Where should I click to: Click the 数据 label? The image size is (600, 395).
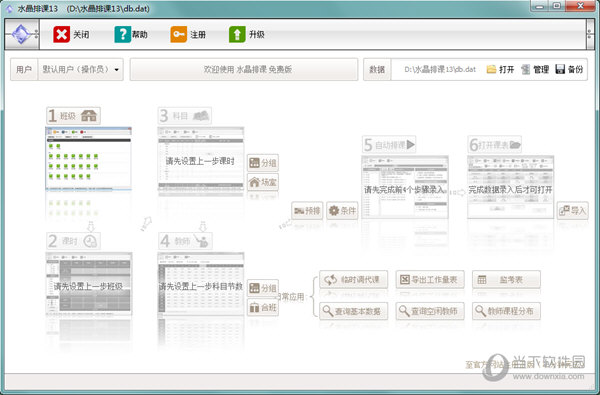tap(377, 69)
